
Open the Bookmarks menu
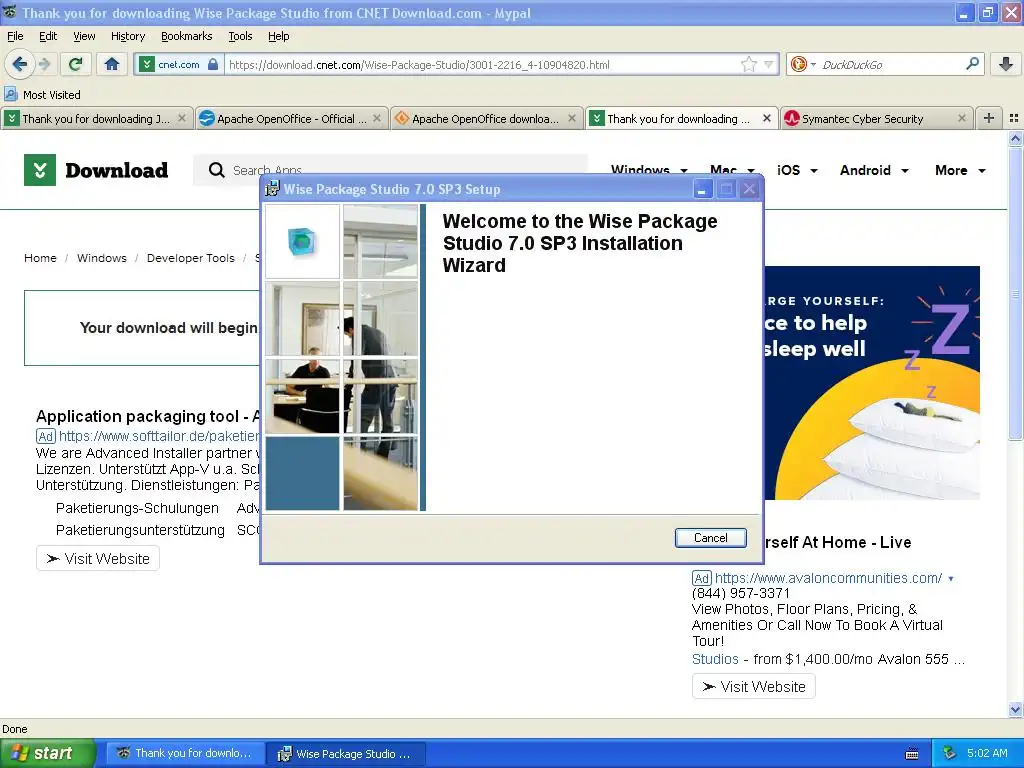pos(186,36)
